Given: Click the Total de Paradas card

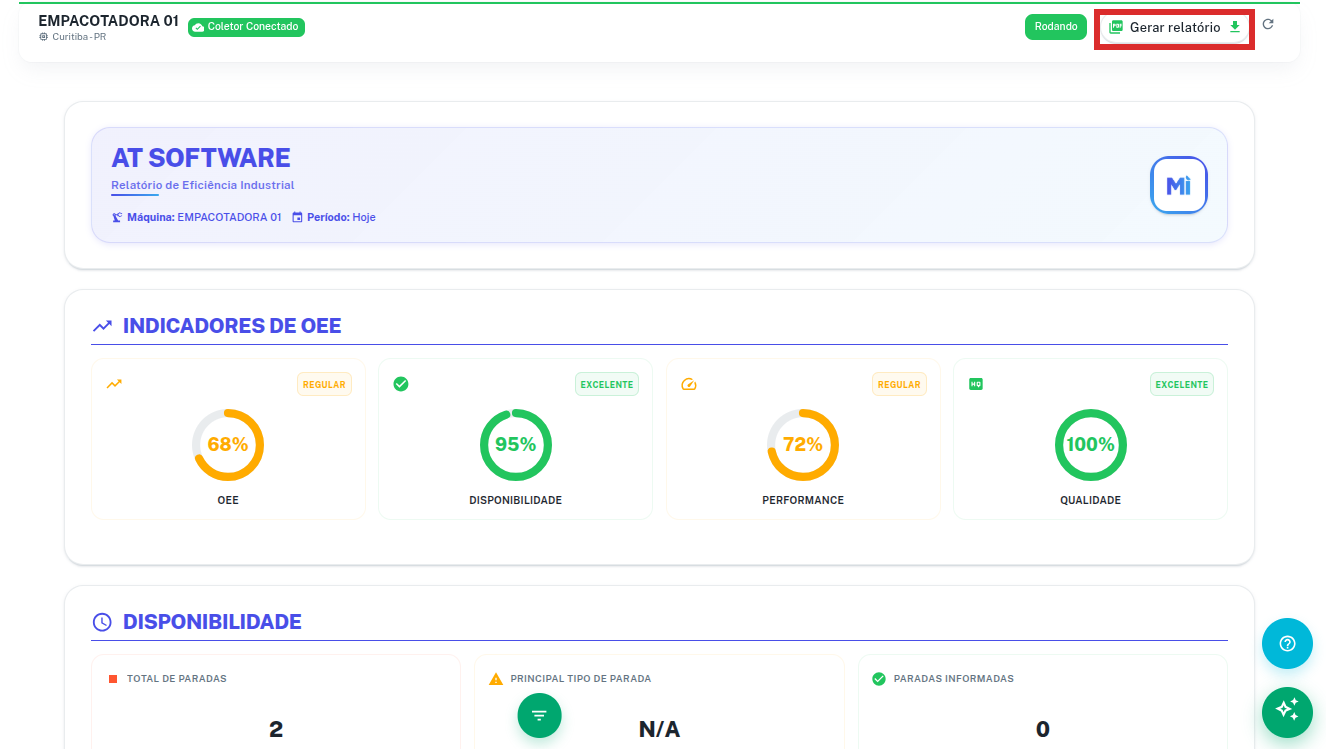Looking at the screenshot, I should [275, 702].
